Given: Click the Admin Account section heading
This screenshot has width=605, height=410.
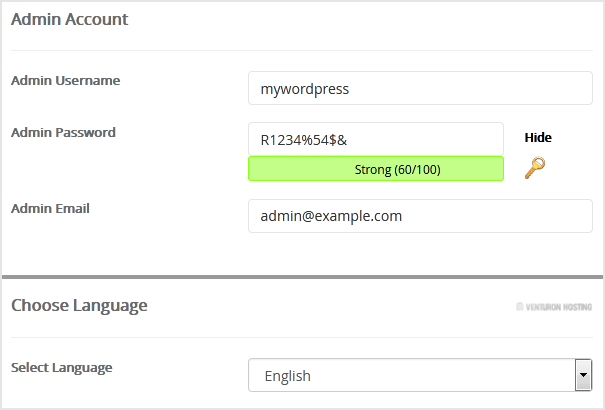Looking at the screenshot, I should click(x=69, y=19).
